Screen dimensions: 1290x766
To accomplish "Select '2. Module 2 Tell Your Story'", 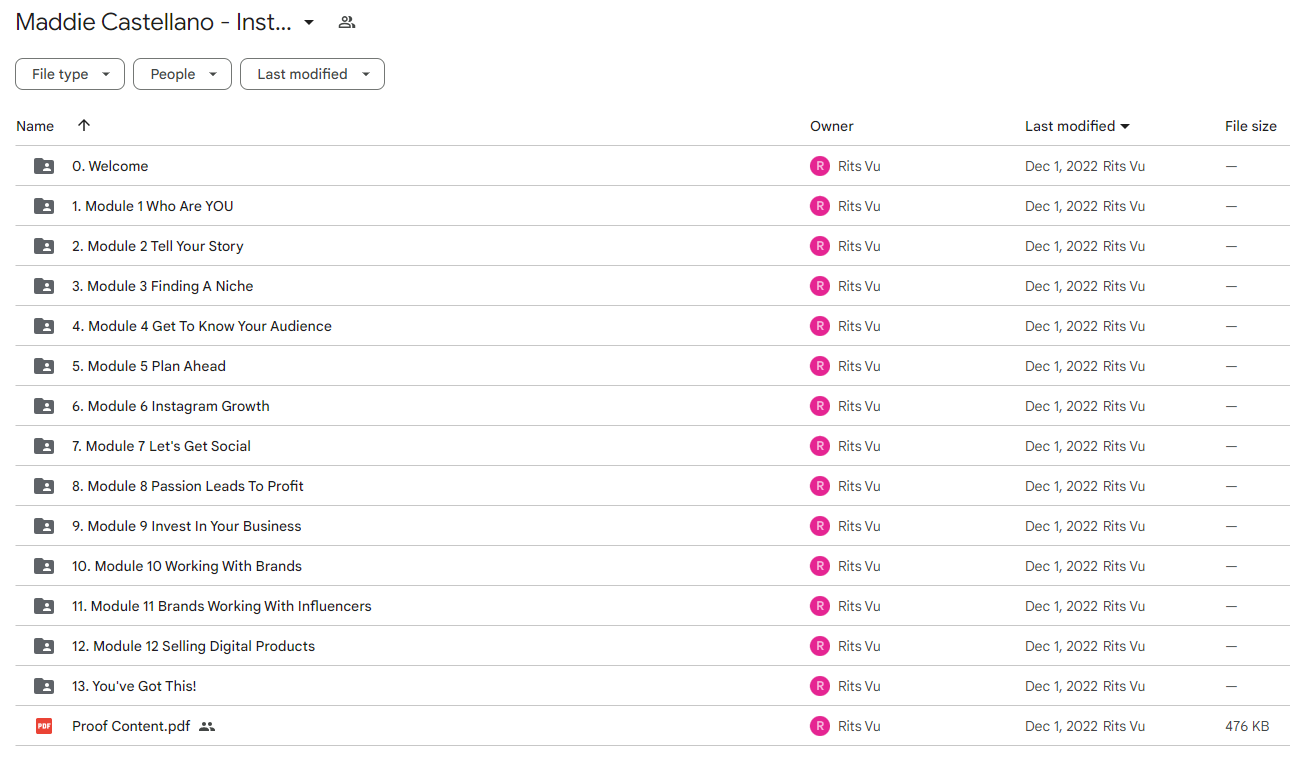I will pos(158,246).
